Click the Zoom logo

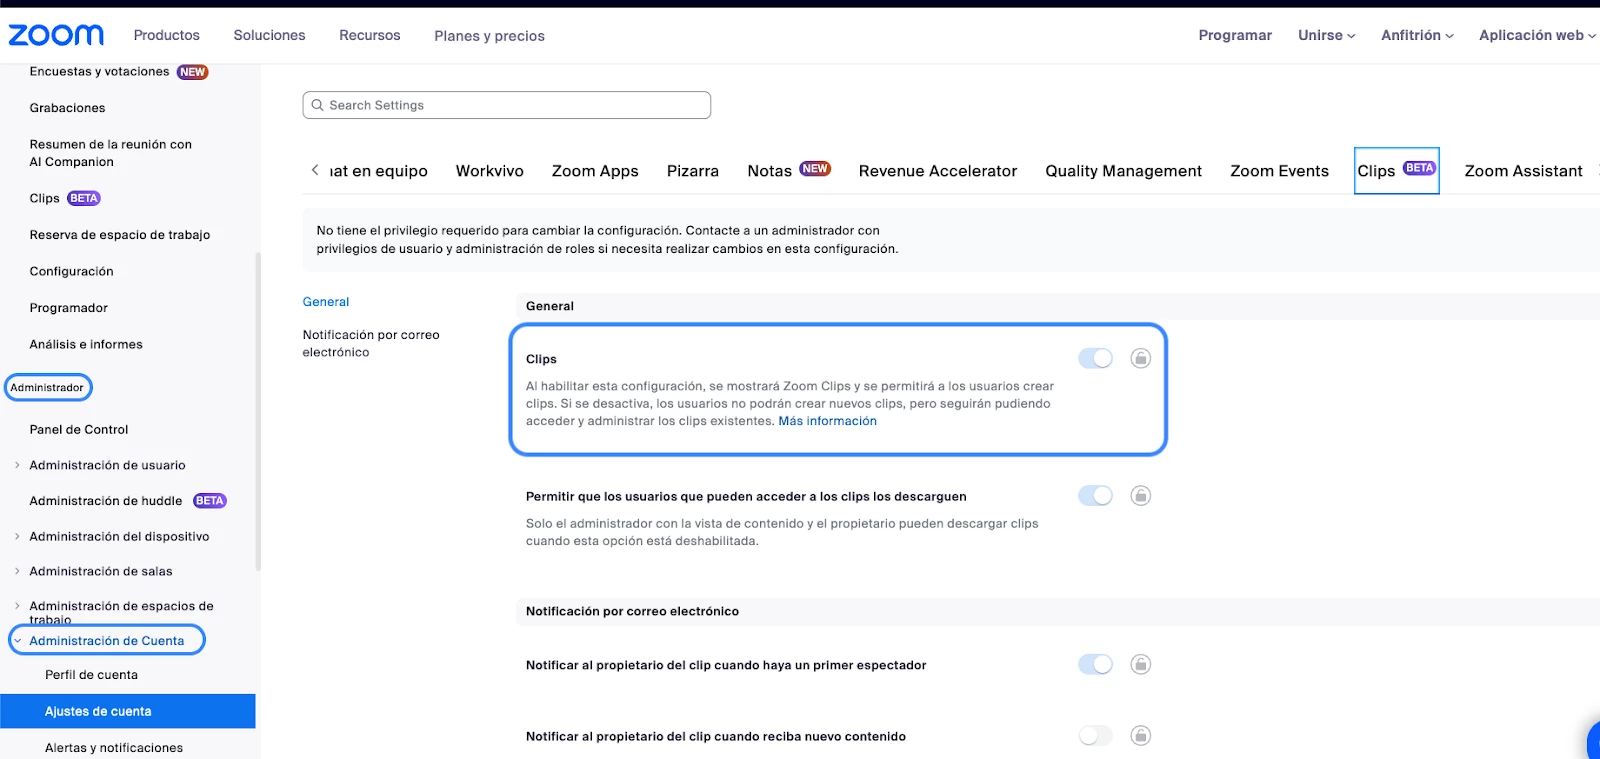[x=56, y=35]
